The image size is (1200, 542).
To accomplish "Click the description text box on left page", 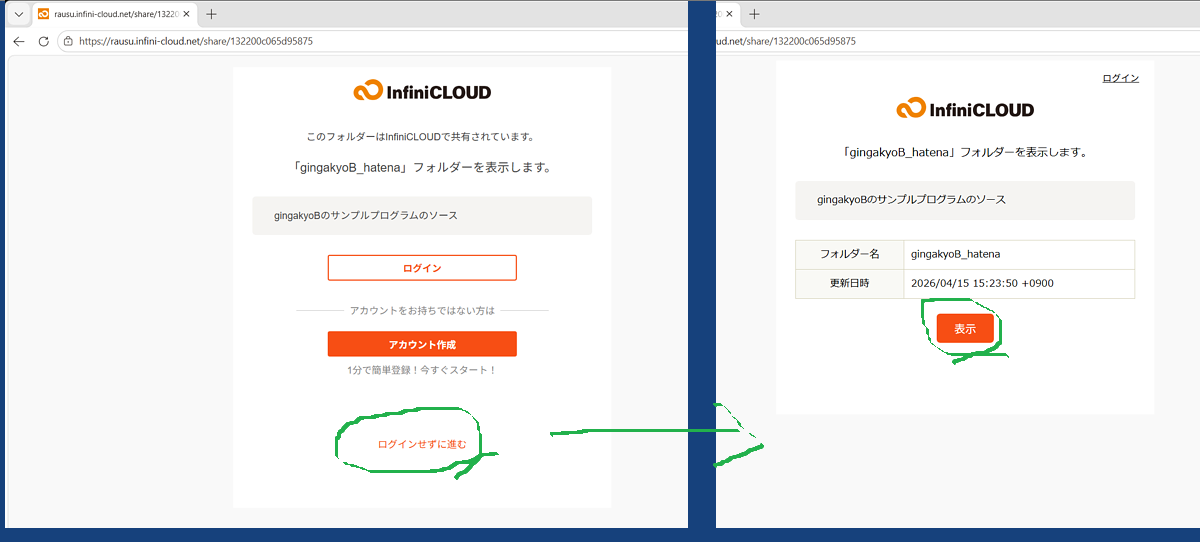I will click(422, 216).
